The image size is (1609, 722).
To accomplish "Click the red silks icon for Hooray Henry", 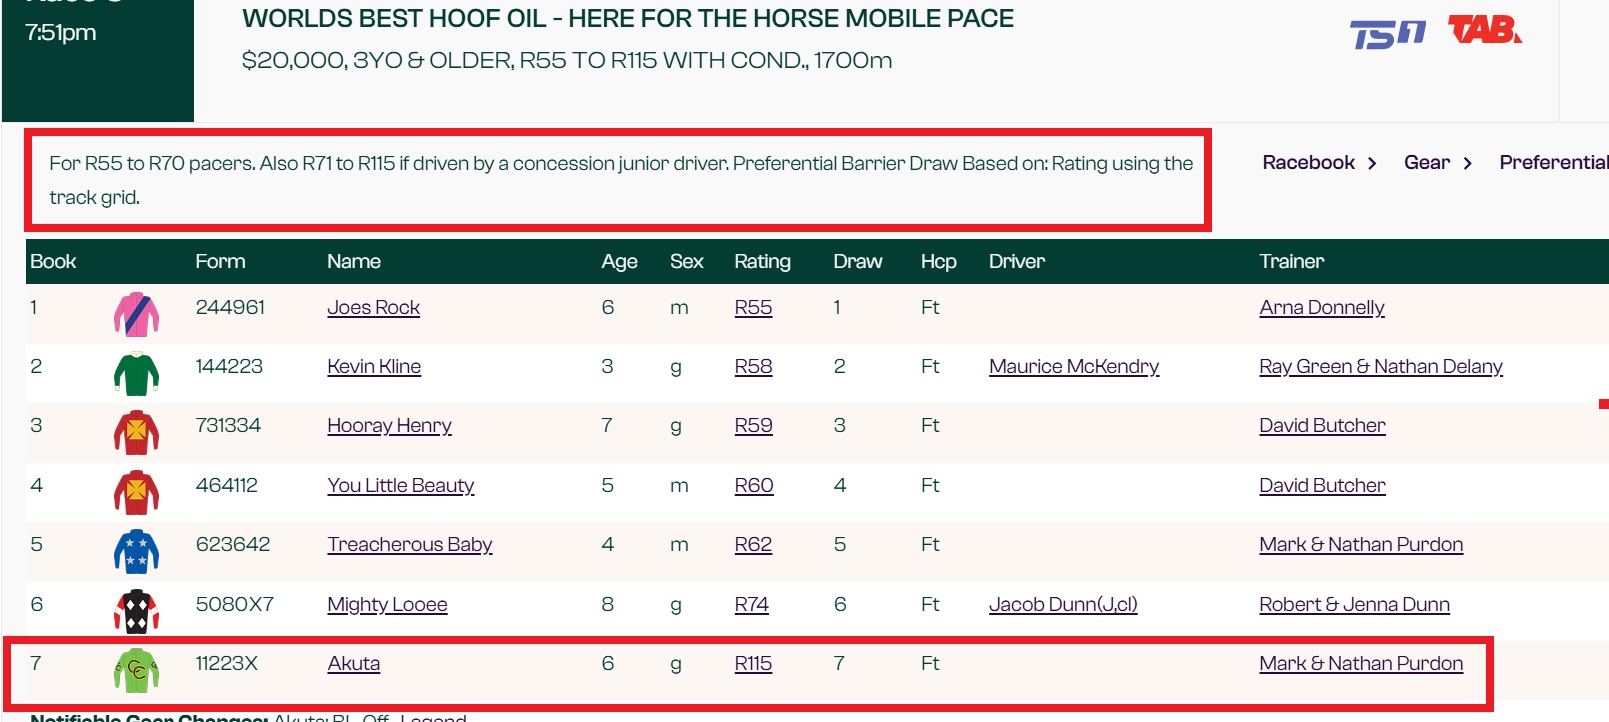I will (136, 433).
